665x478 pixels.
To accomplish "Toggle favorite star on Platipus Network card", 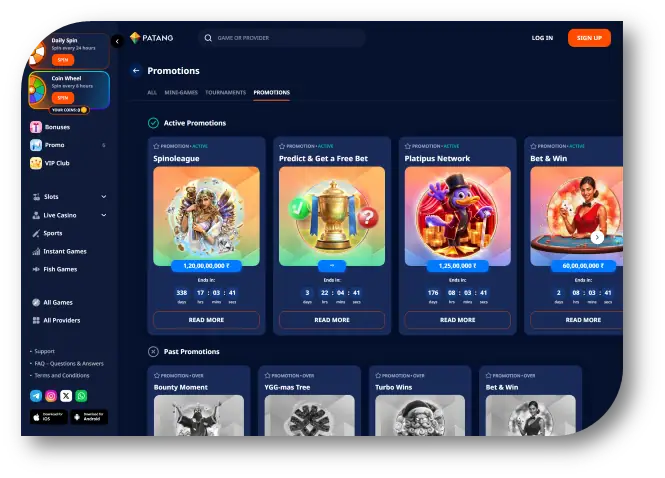I will [408, 146].
